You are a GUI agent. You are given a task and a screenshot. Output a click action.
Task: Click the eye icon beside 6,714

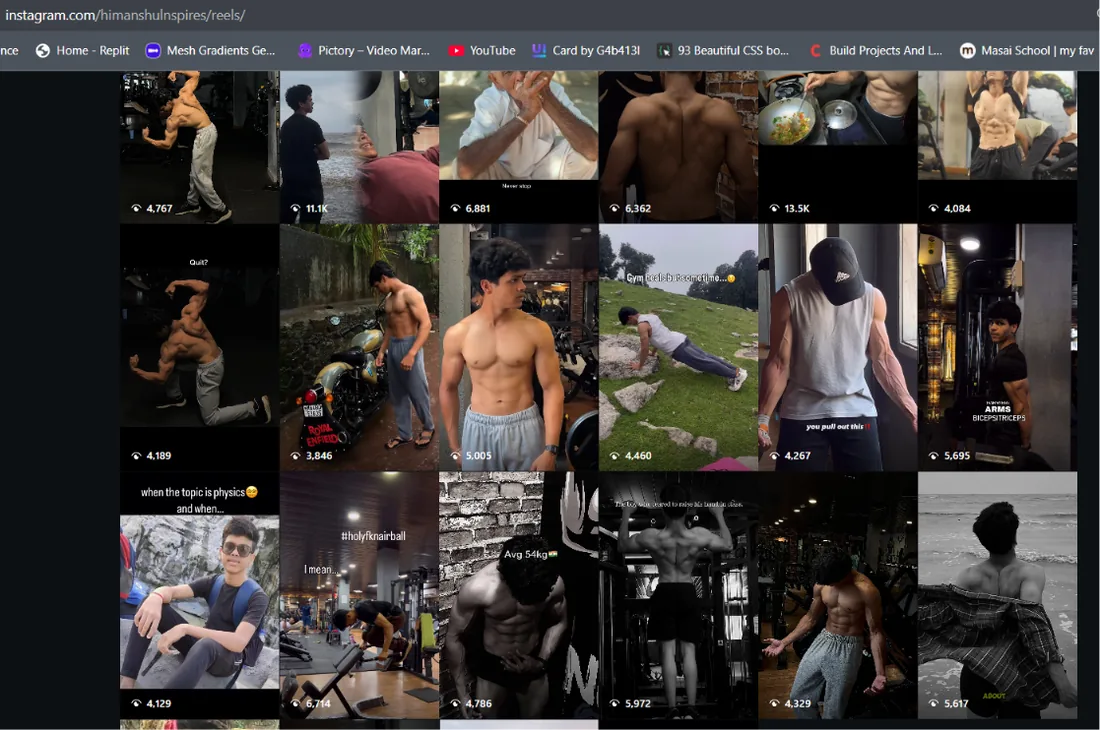tap(295, 703)
